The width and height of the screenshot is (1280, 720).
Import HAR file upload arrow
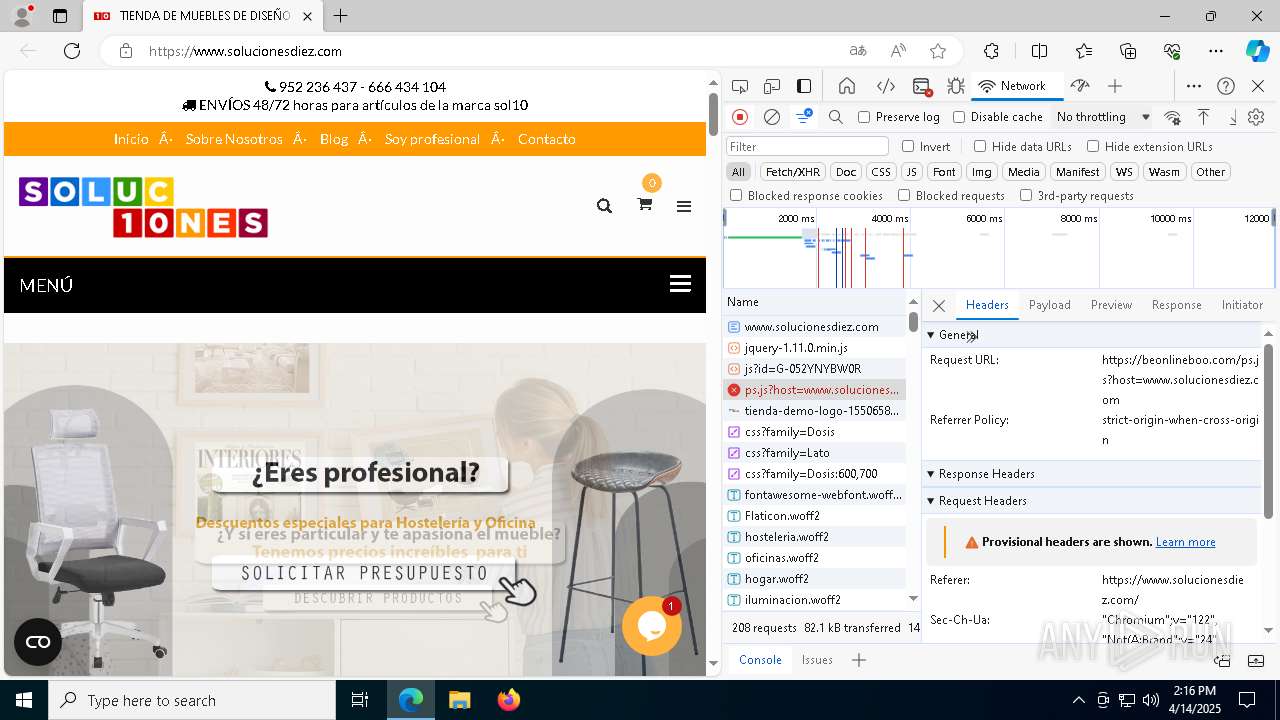1204,117
